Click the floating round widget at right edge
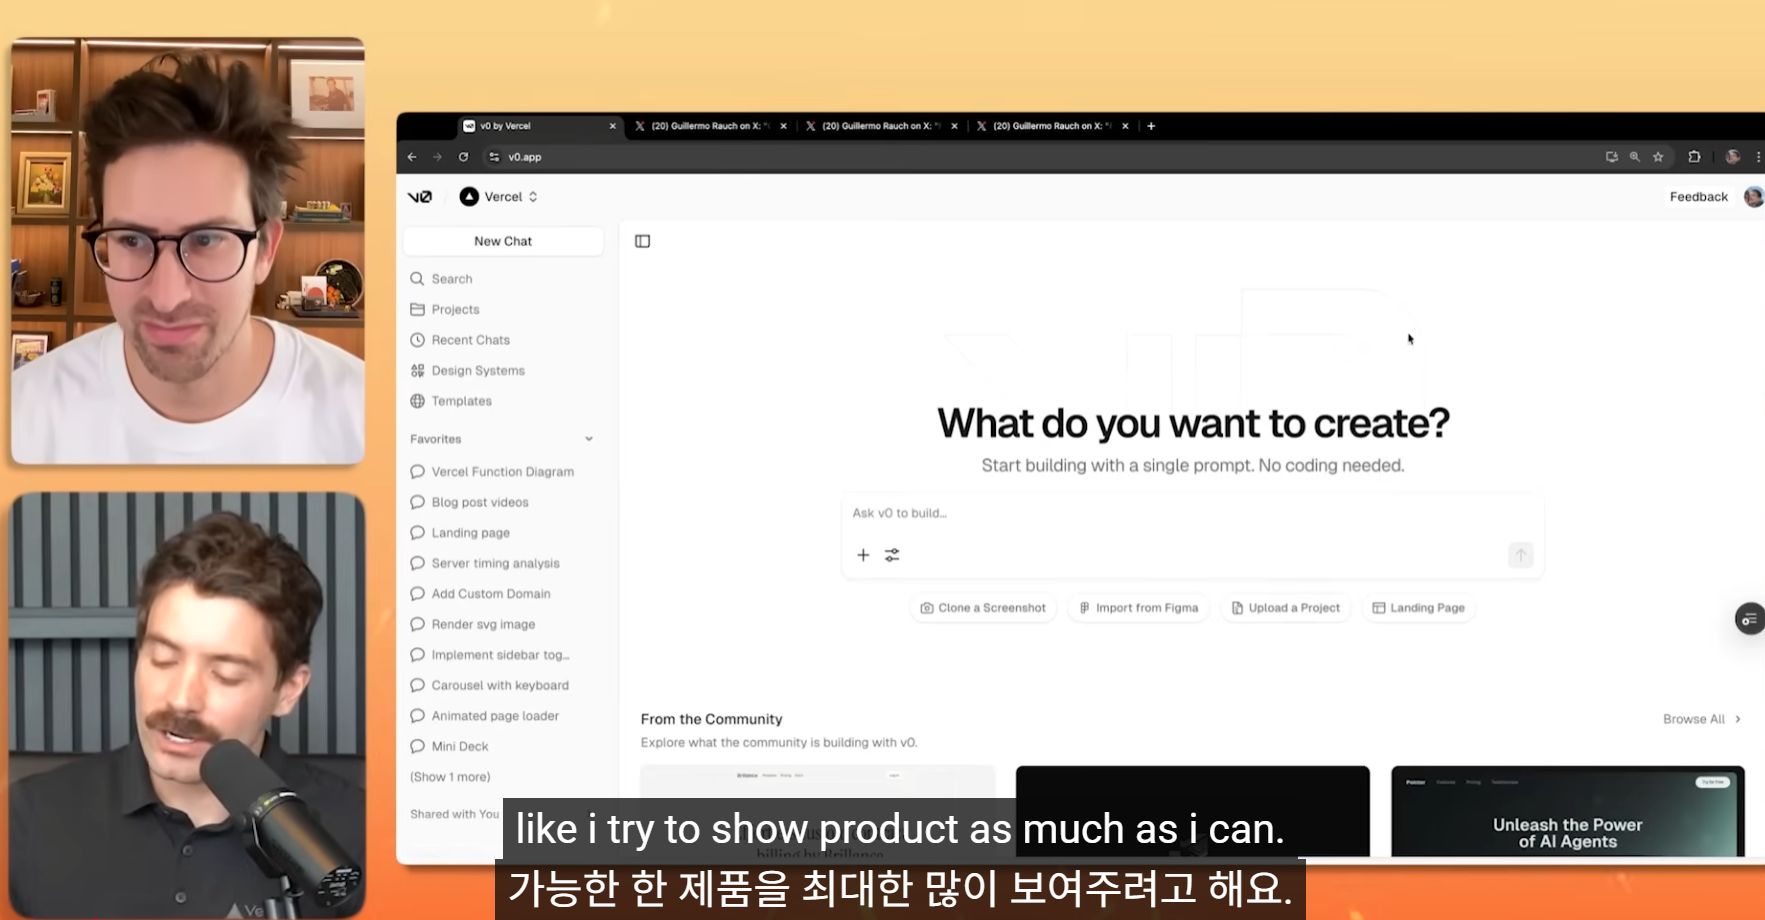Image resolution: width=1765 pixels, height=920 pixels. click(x=1749, y=619)
